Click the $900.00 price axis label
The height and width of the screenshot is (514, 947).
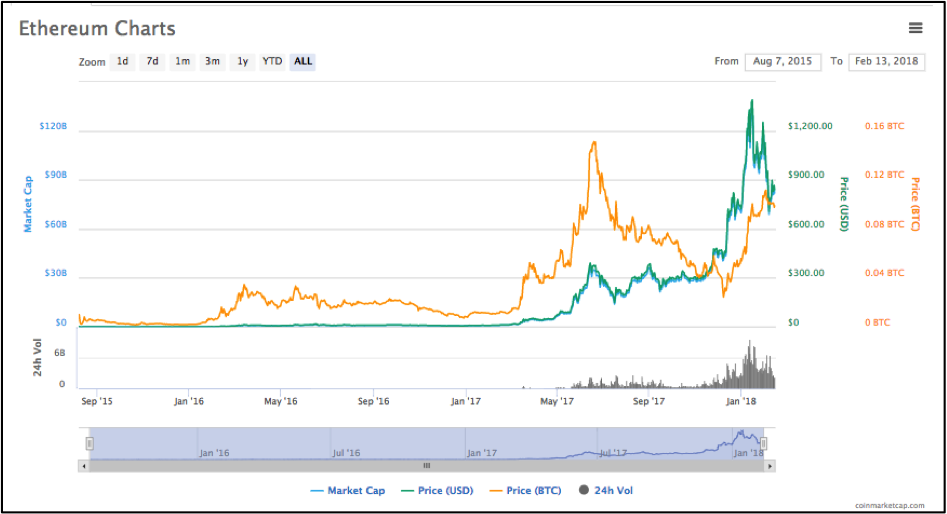coord(806,175)
